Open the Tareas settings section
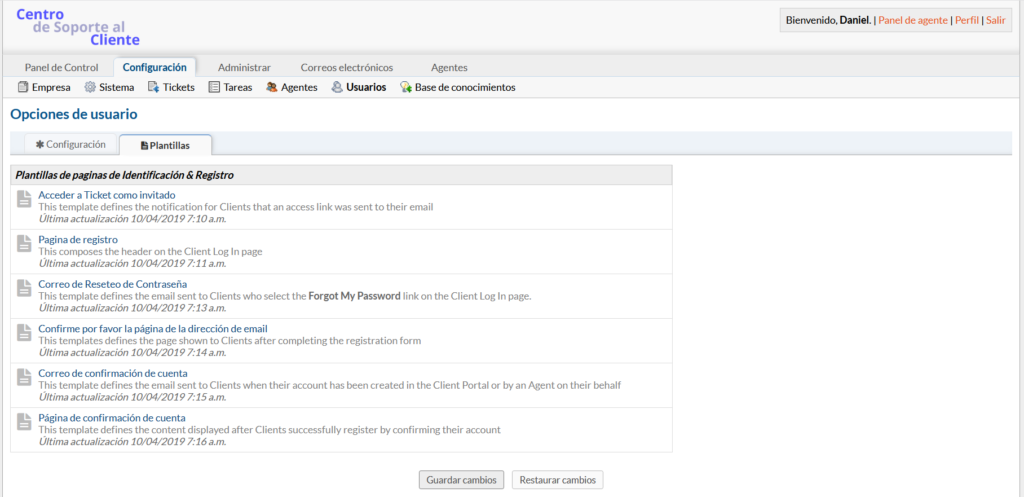This screenshot has height=497, width=1024. tap(230, 87)
